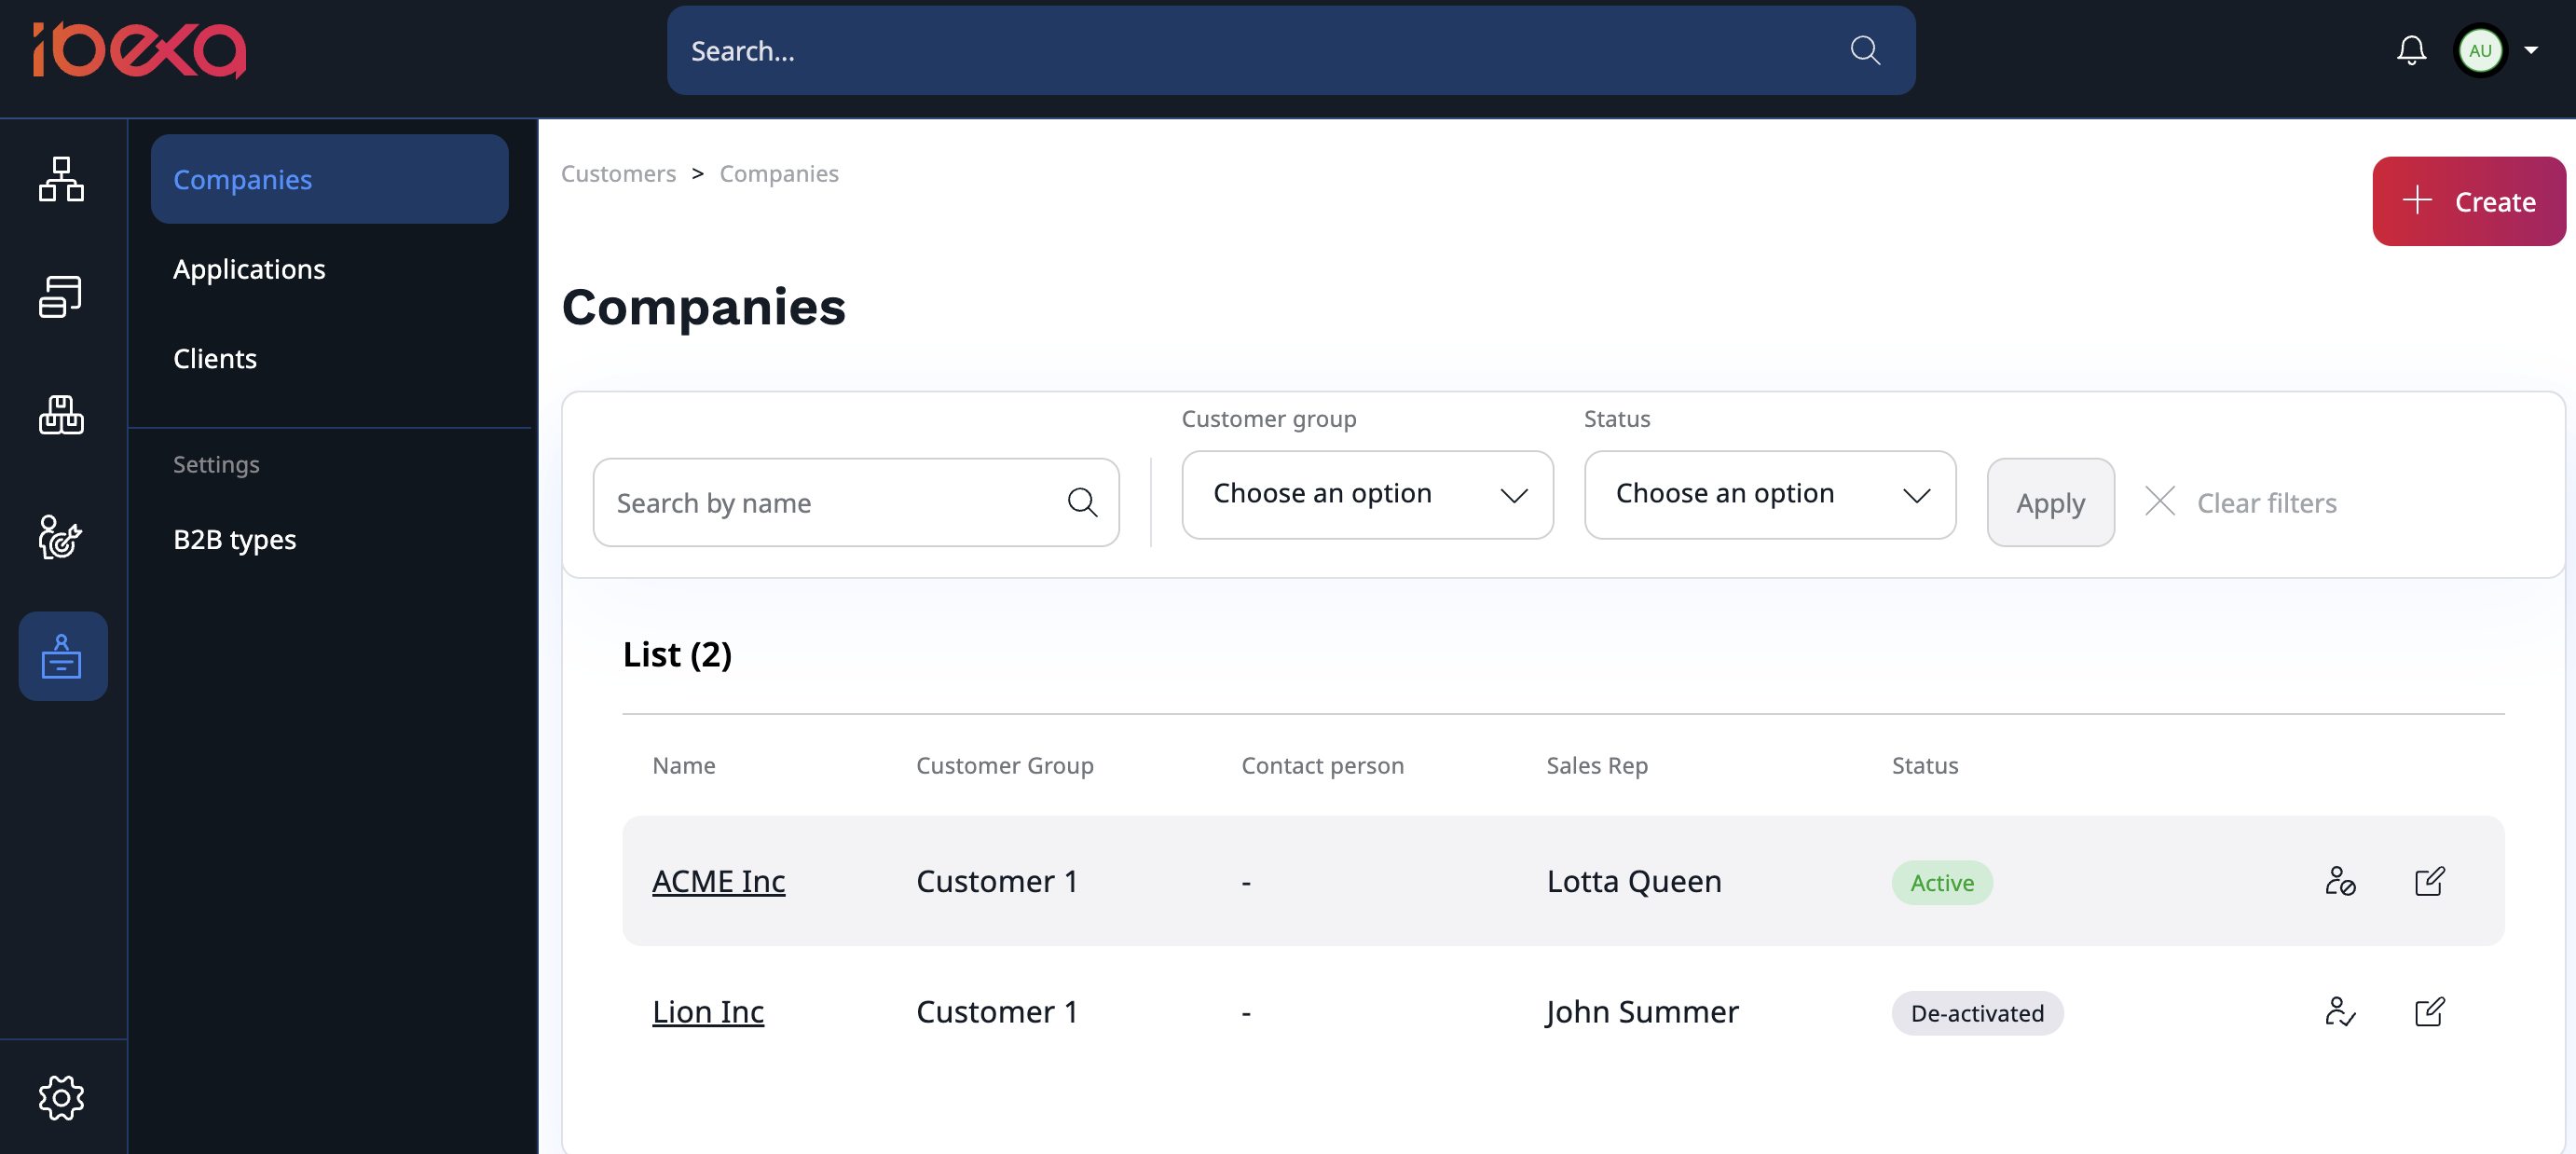Expand the Status filter dropdown

coord(1769,495)
